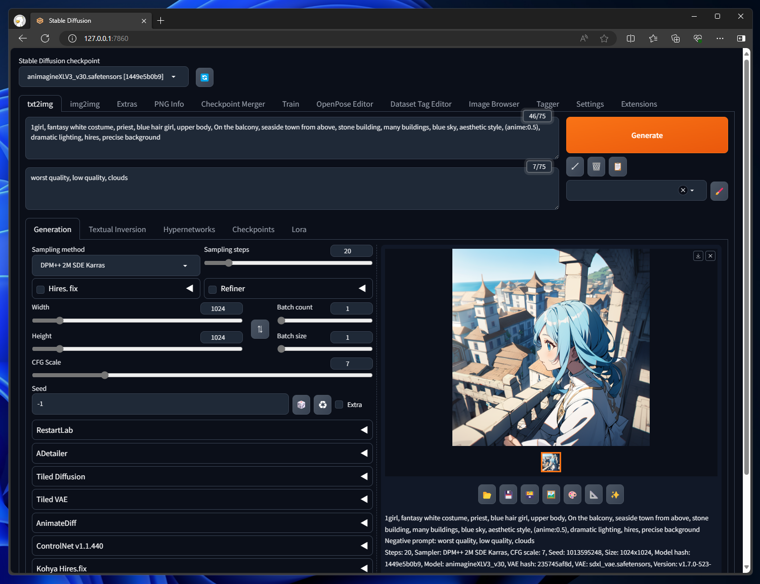Click the Seed input field

point(160,404)
